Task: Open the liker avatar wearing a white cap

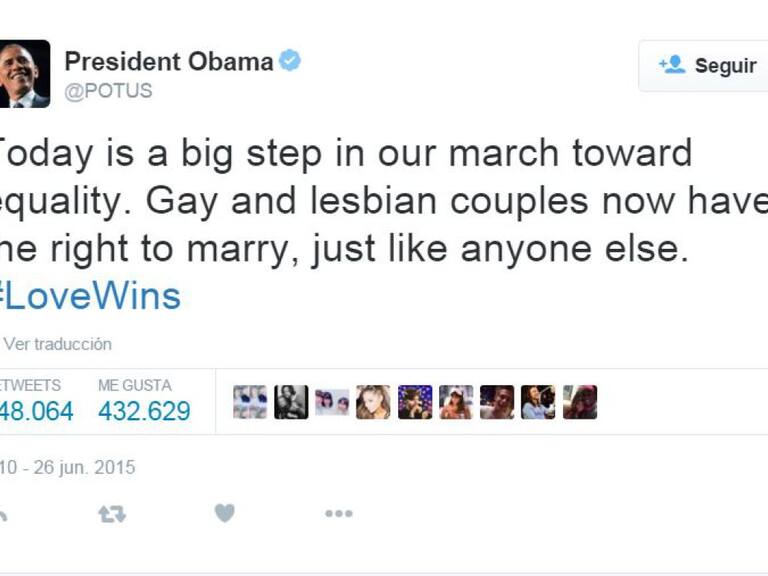Action: coord(456,402)
